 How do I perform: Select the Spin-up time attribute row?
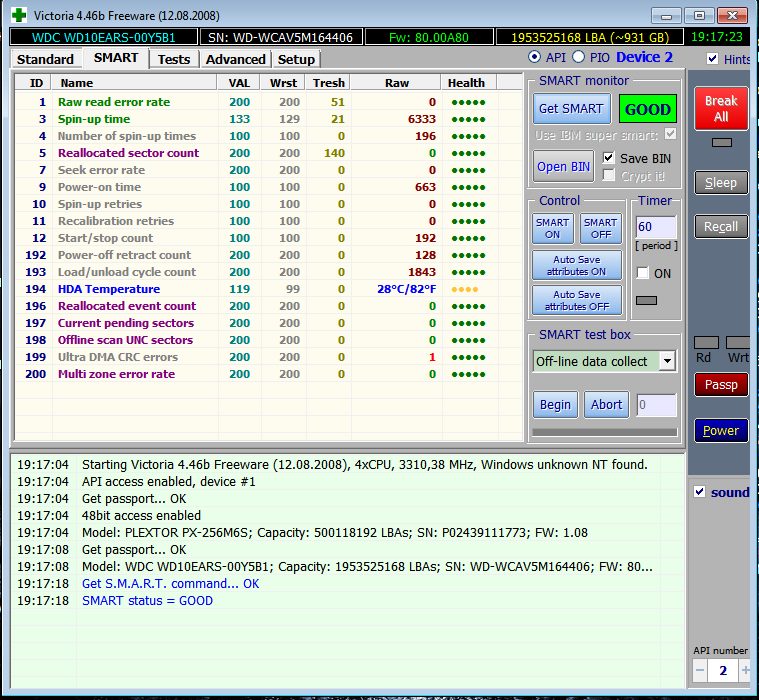269,119
